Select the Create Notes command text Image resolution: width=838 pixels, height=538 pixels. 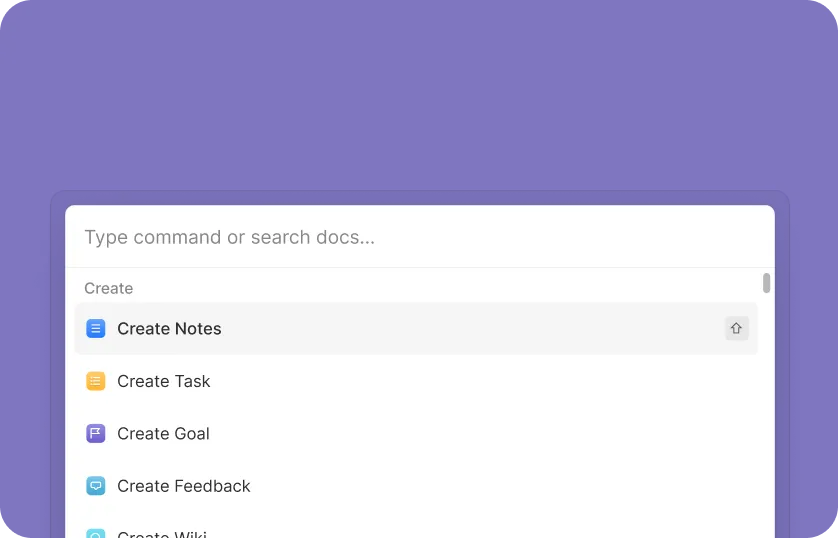[x=169, y=328]
